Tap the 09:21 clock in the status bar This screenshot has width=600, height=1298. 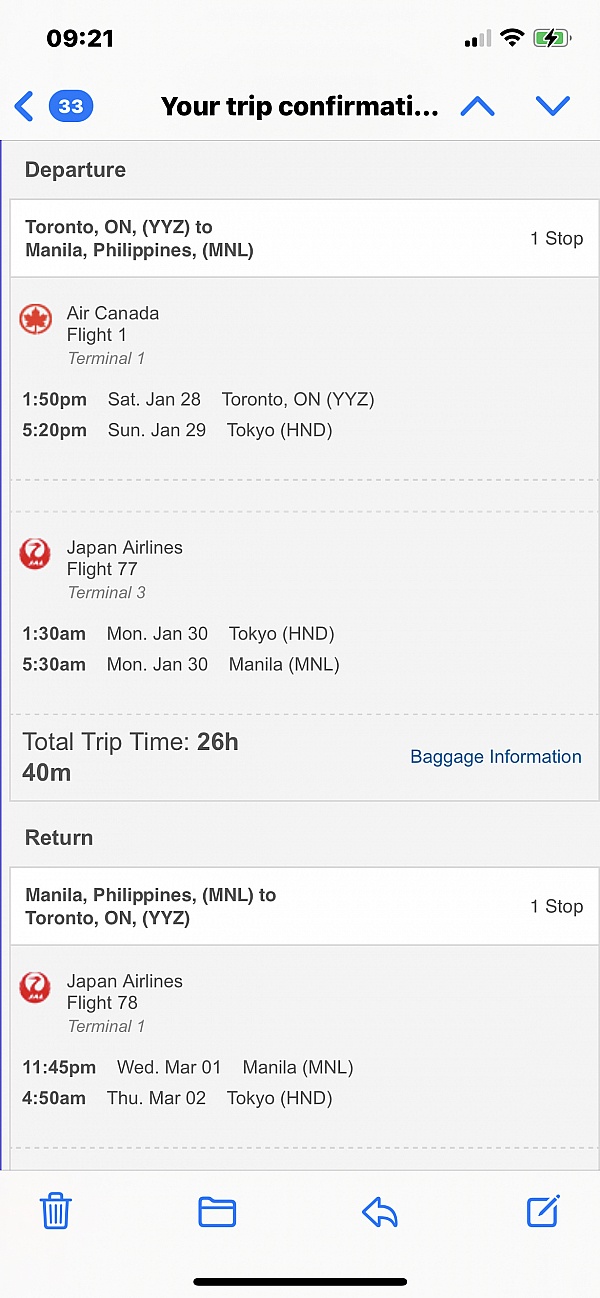click(77, 37)
